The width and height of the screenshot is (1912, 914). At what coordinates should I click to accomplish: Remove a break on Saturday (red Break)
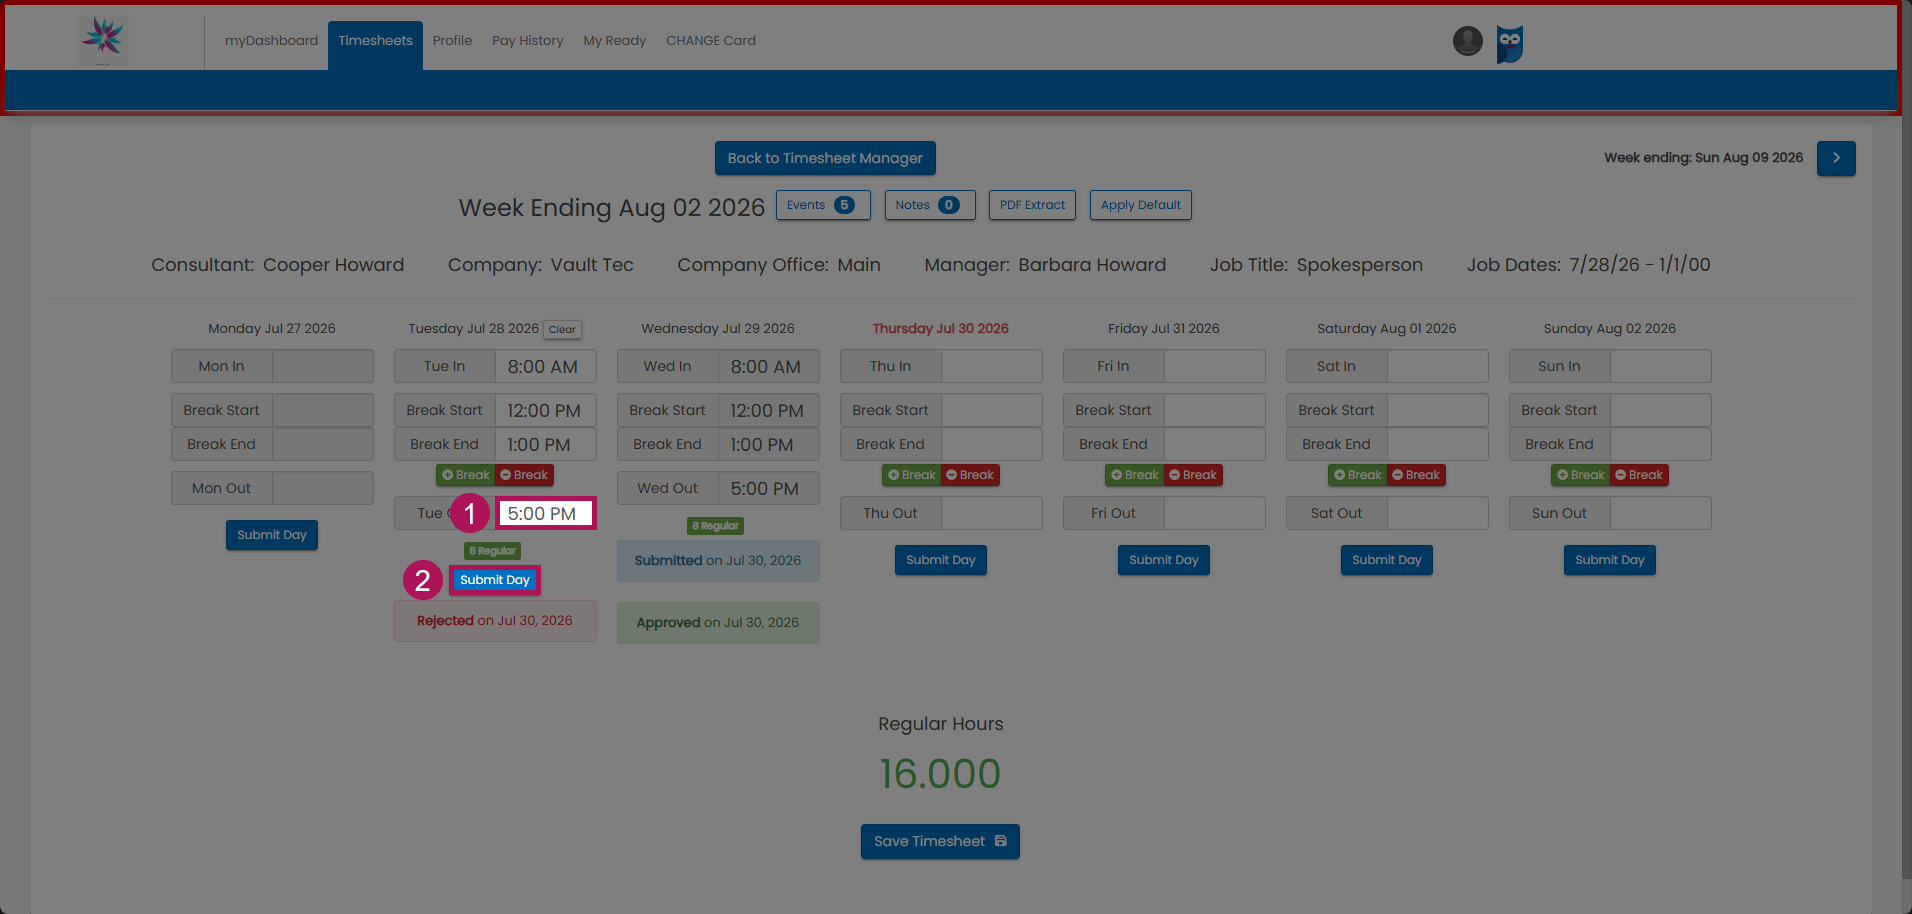tap(1416, 475)
